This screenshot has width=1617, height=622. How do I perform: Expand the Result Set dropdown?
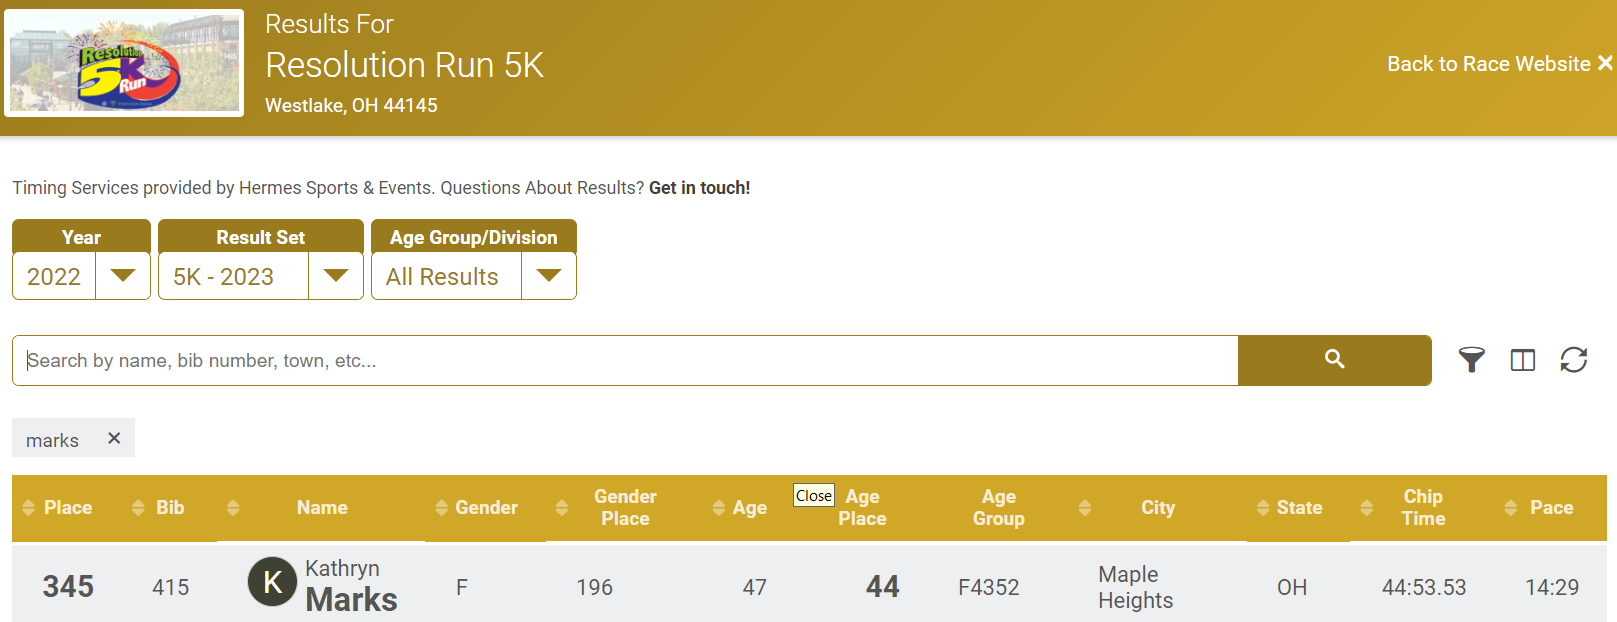(335, 276)
